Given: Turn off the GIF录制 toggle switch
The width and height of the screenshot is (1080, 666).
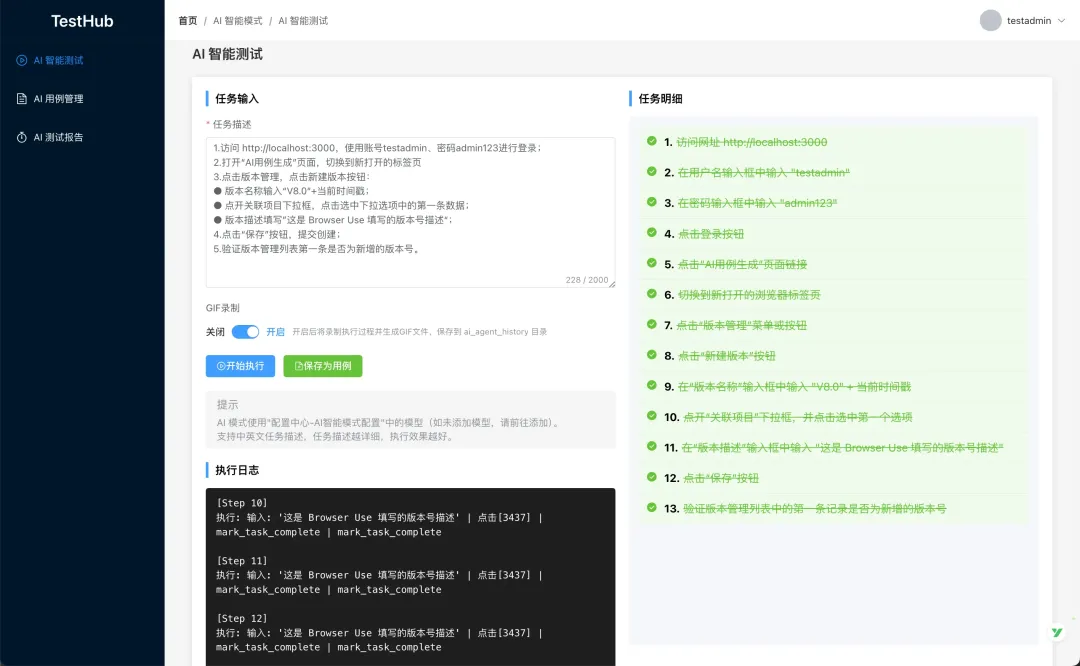Looking at the screenshot, I should 245,332.
